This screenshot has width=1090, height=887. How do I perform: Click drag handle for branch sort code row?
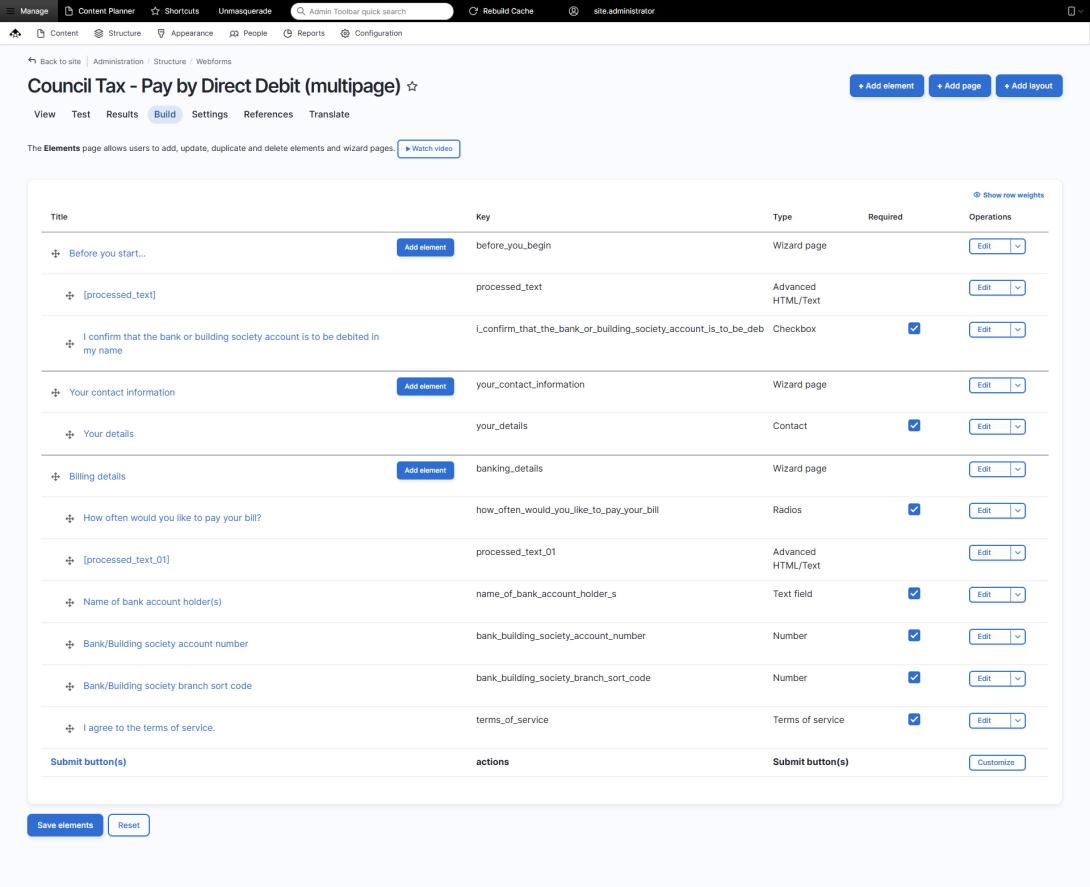click(70, 686)
